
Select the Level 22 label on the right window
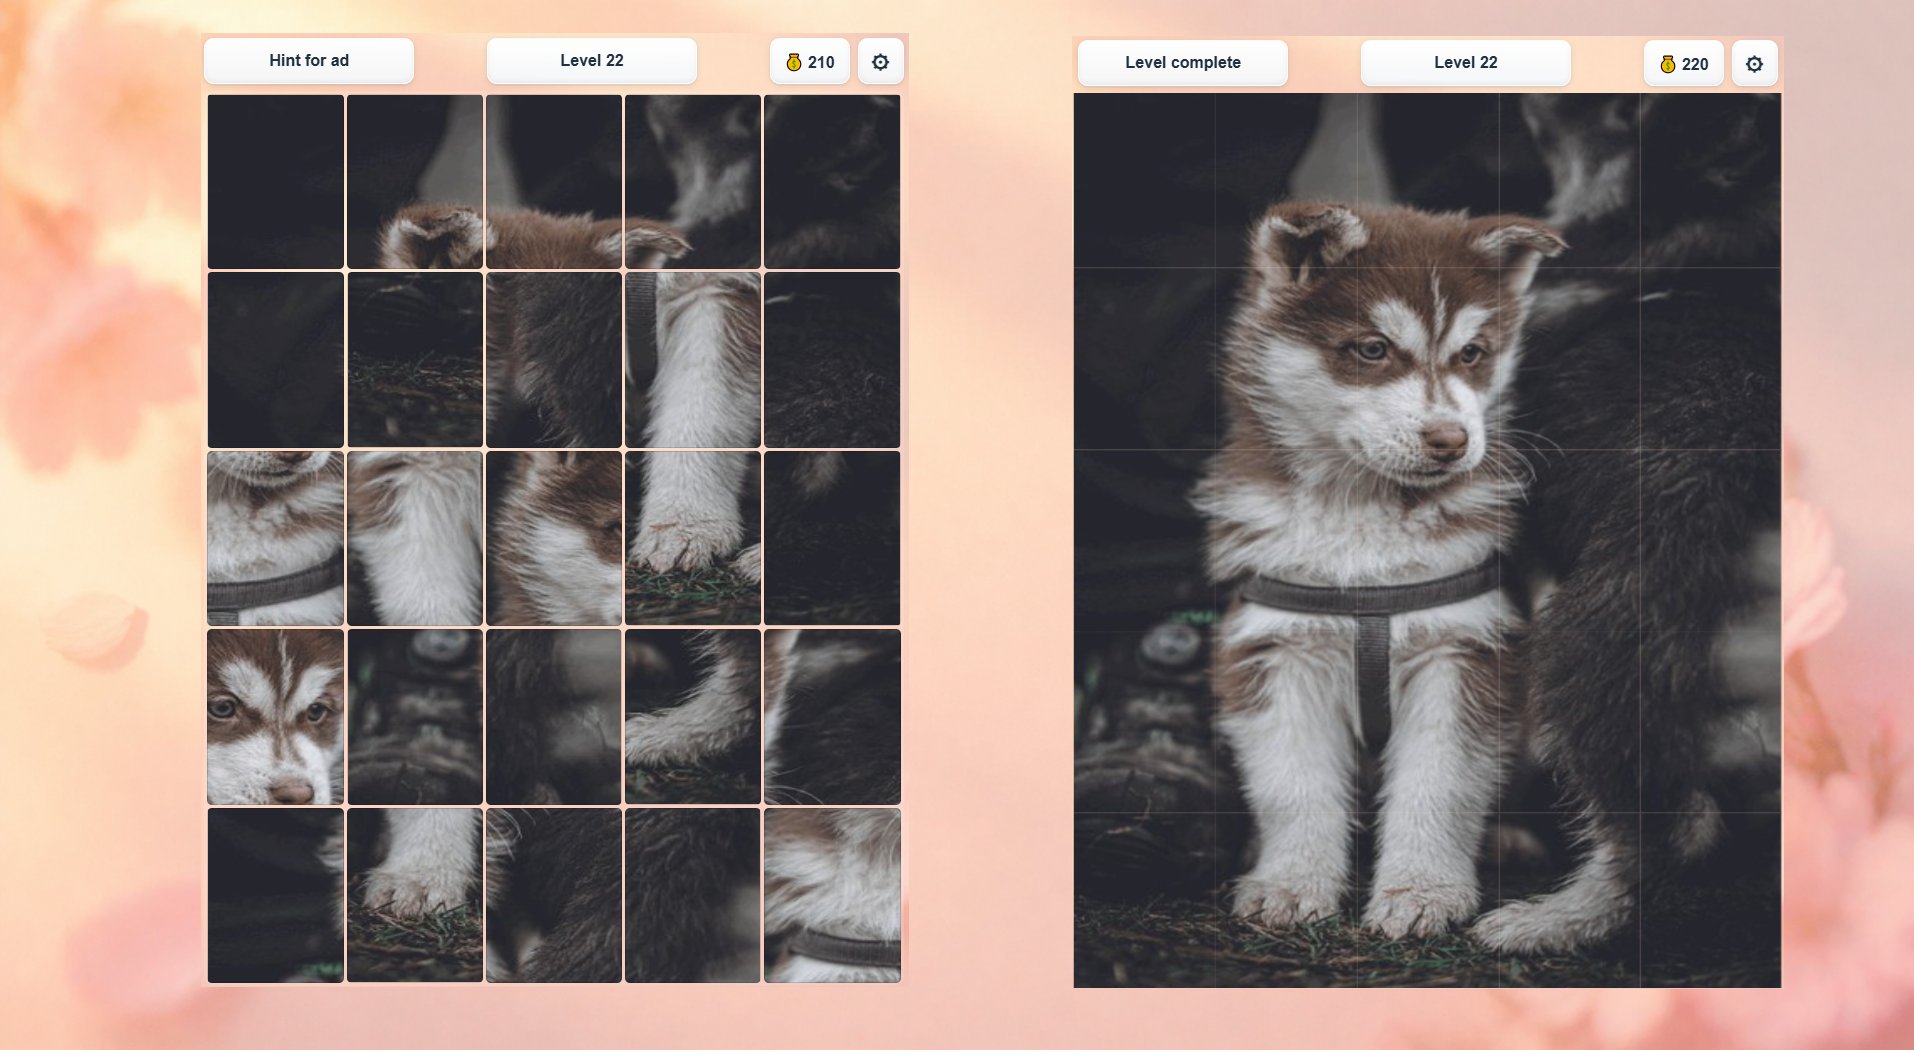point(1464,62)
